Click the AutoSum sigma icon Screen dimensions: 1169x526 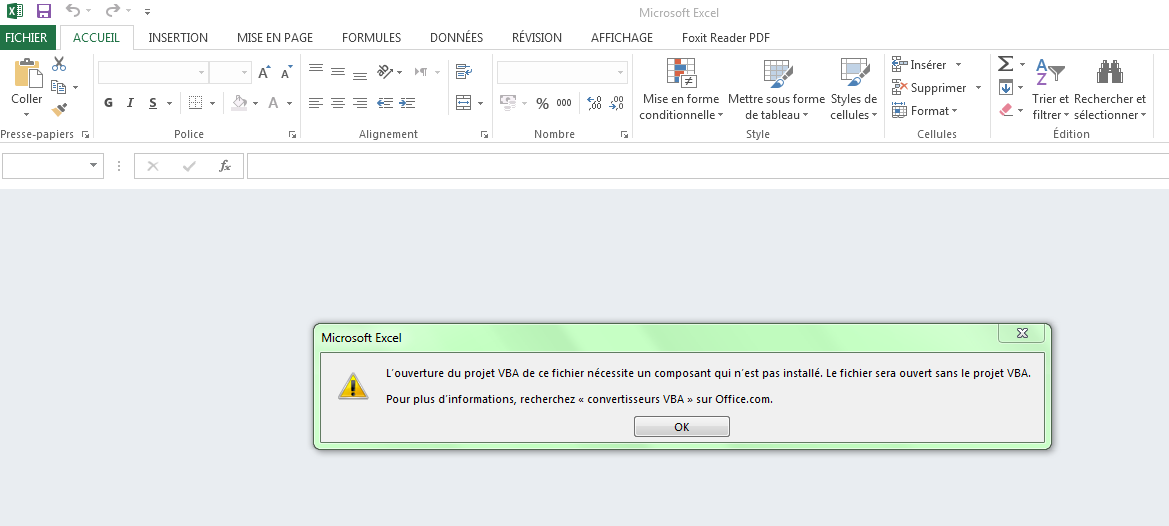(1006, 64)
